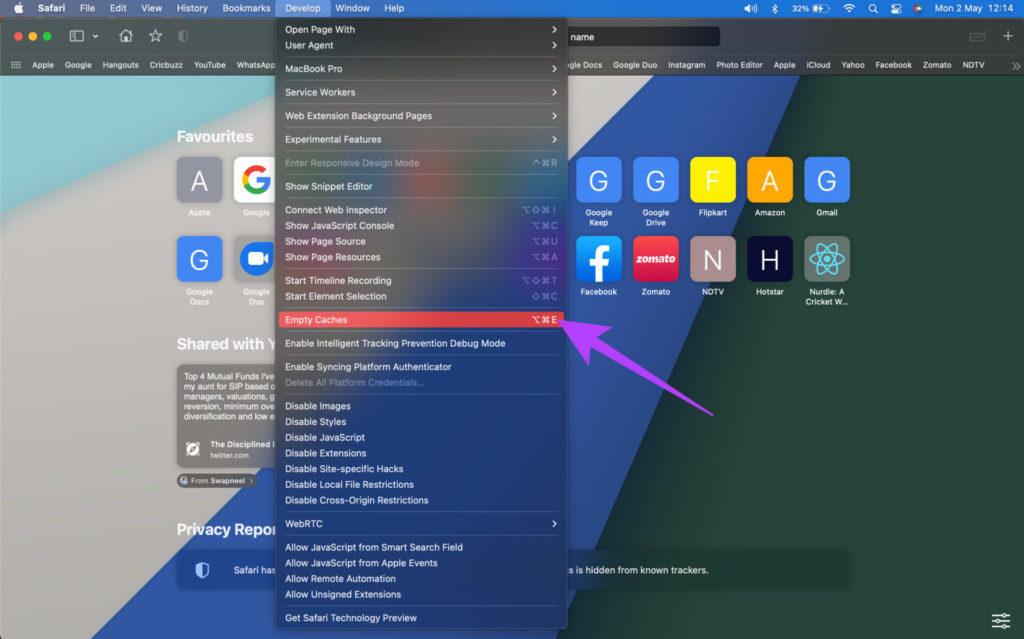Open the Google Drive favourite tile
1024x639 pixels.
coord(656,180)
